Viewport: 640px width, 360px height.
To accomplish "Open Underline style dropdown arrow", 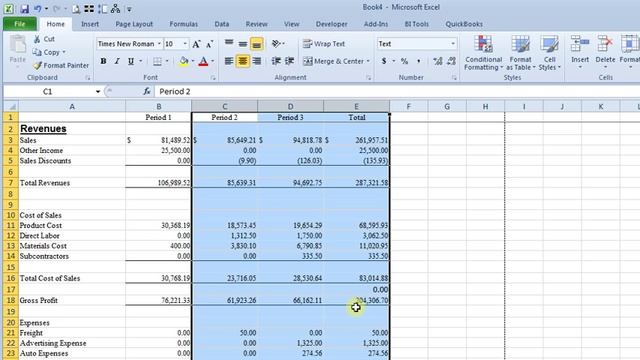I will click(x=141, y=61).
